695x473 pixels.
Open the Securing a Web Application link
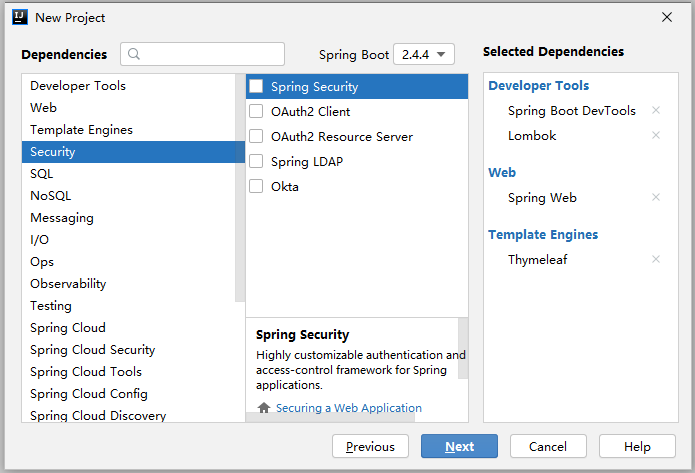(349, 408)
